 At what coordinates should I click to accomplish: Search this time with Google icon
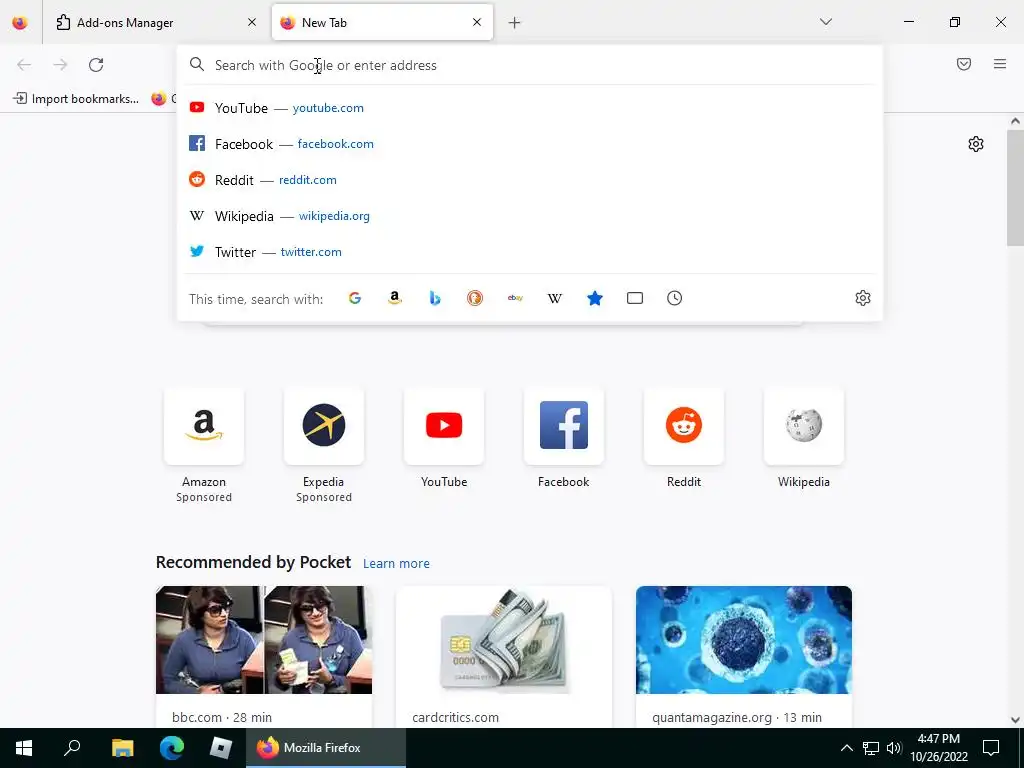pos(355,298)
